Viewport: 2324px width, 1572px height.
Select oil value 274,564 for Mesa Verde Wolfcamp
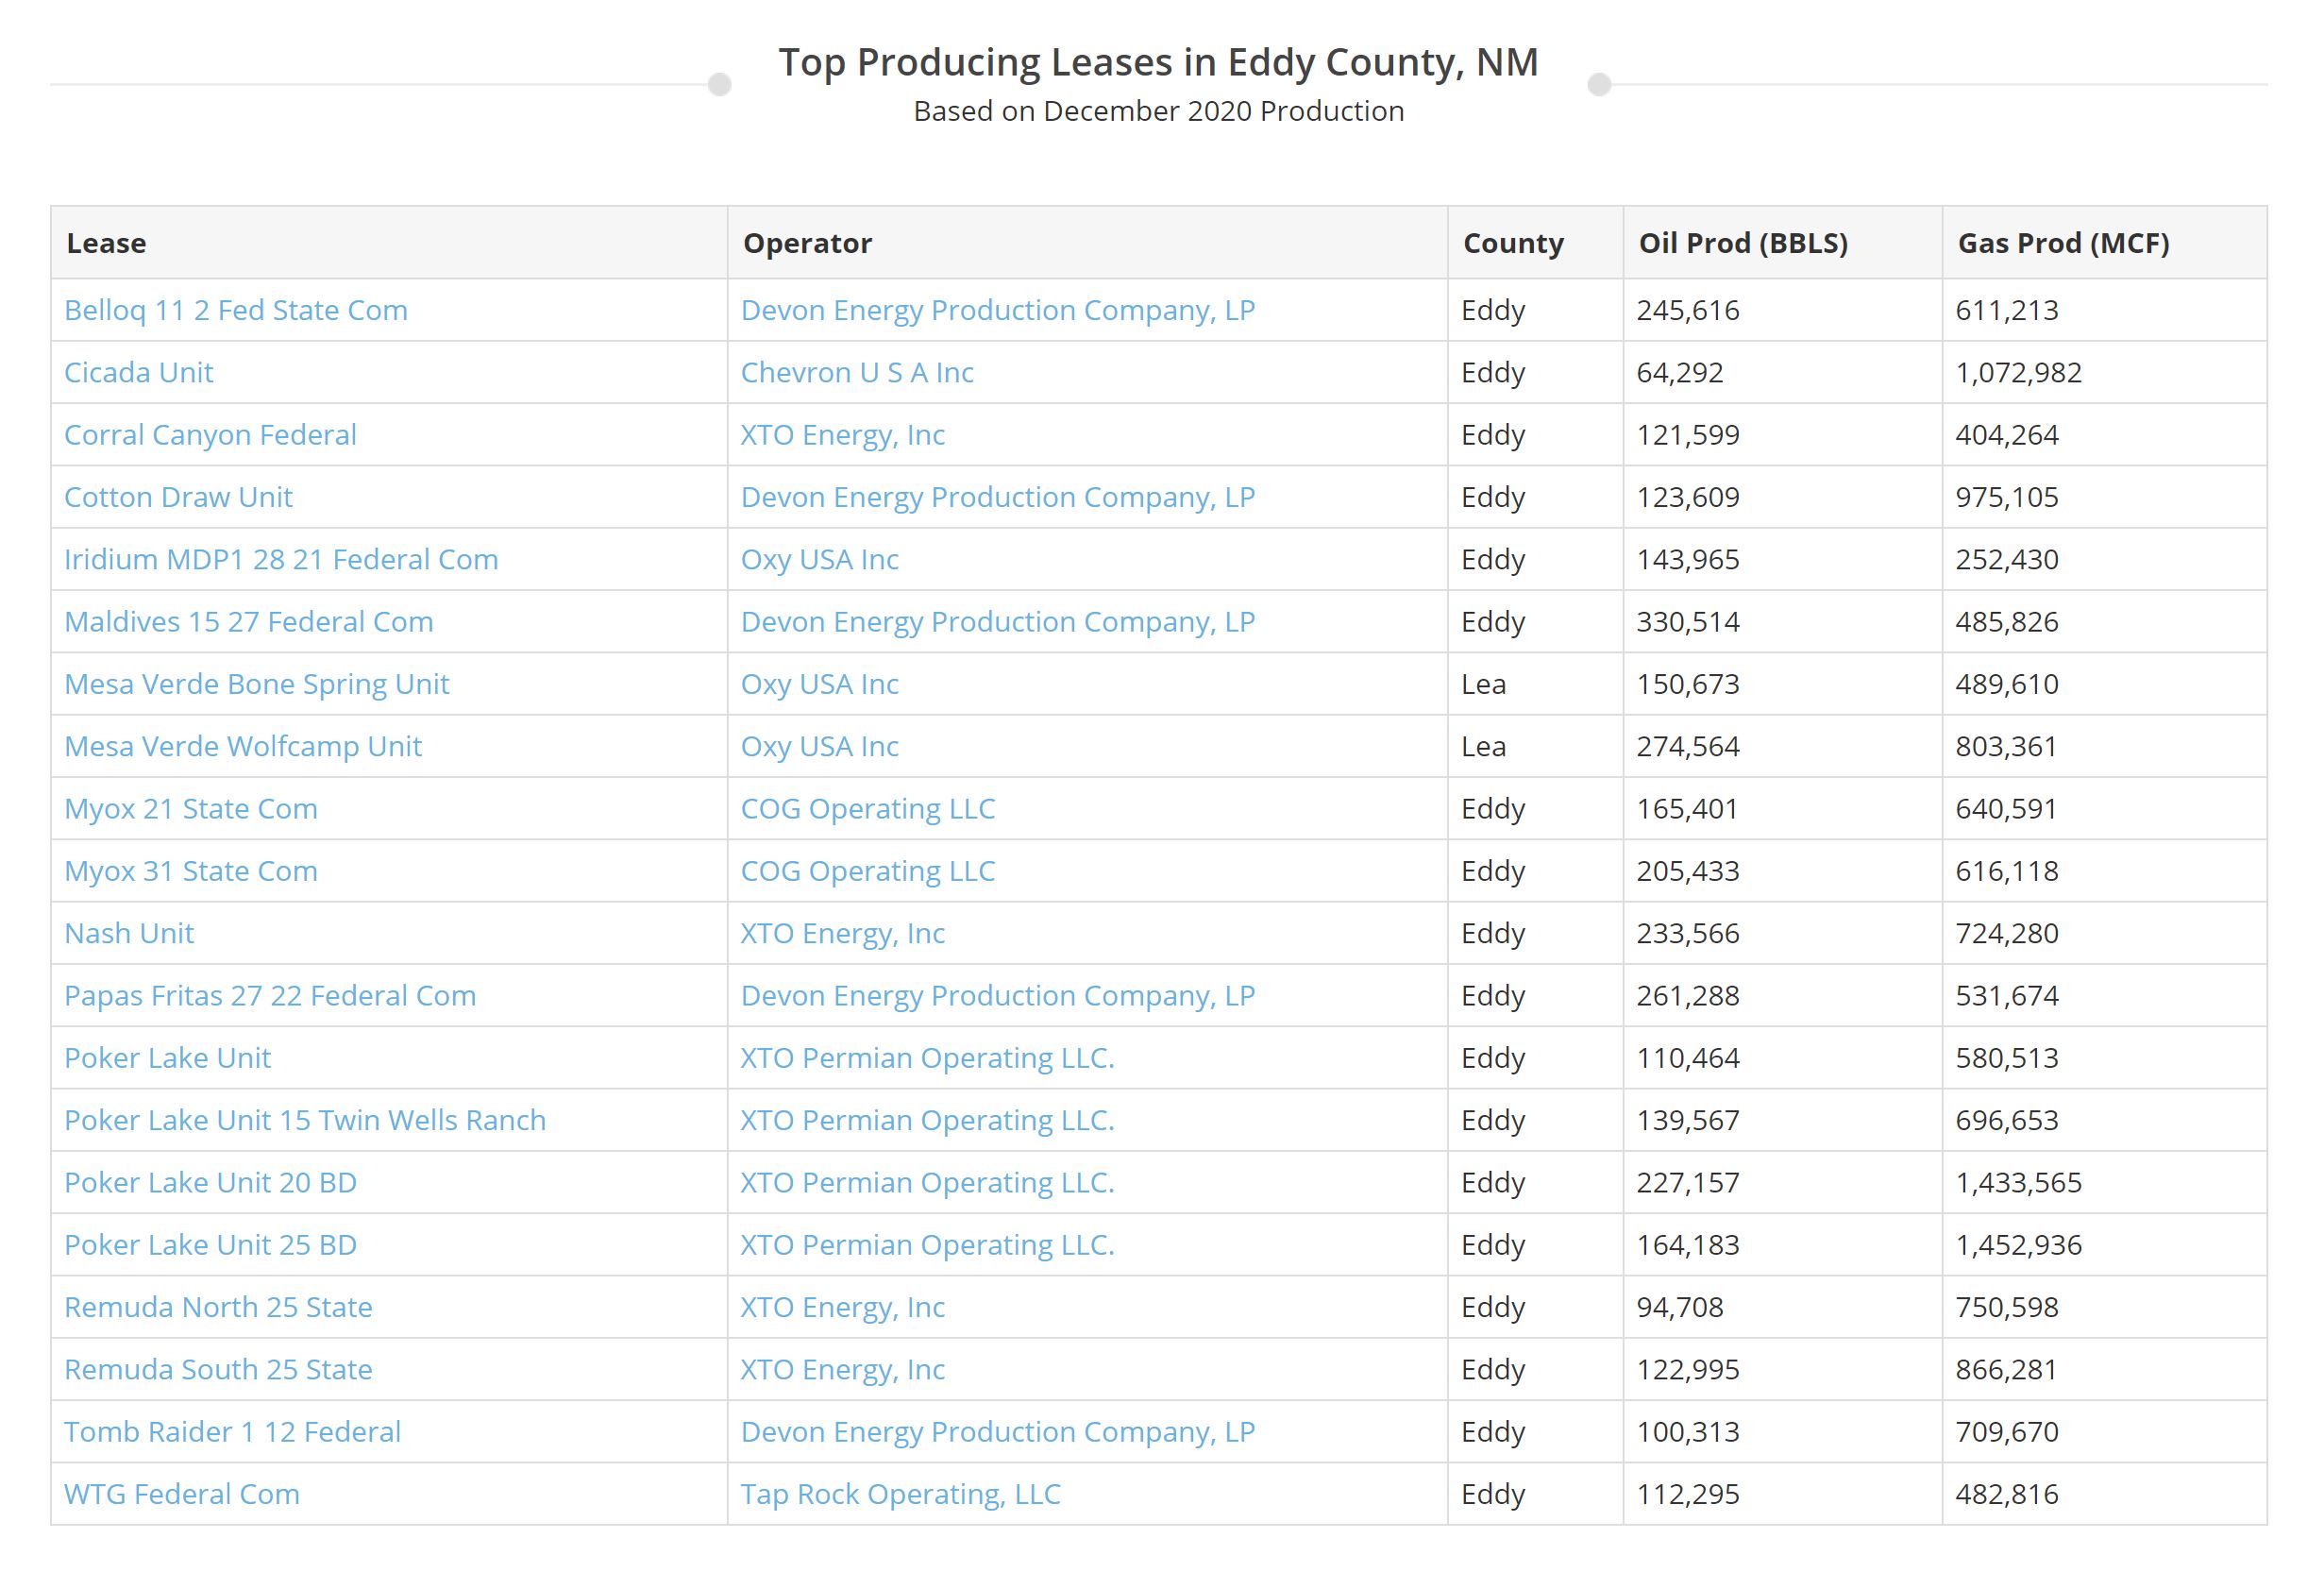[1688, 746]
